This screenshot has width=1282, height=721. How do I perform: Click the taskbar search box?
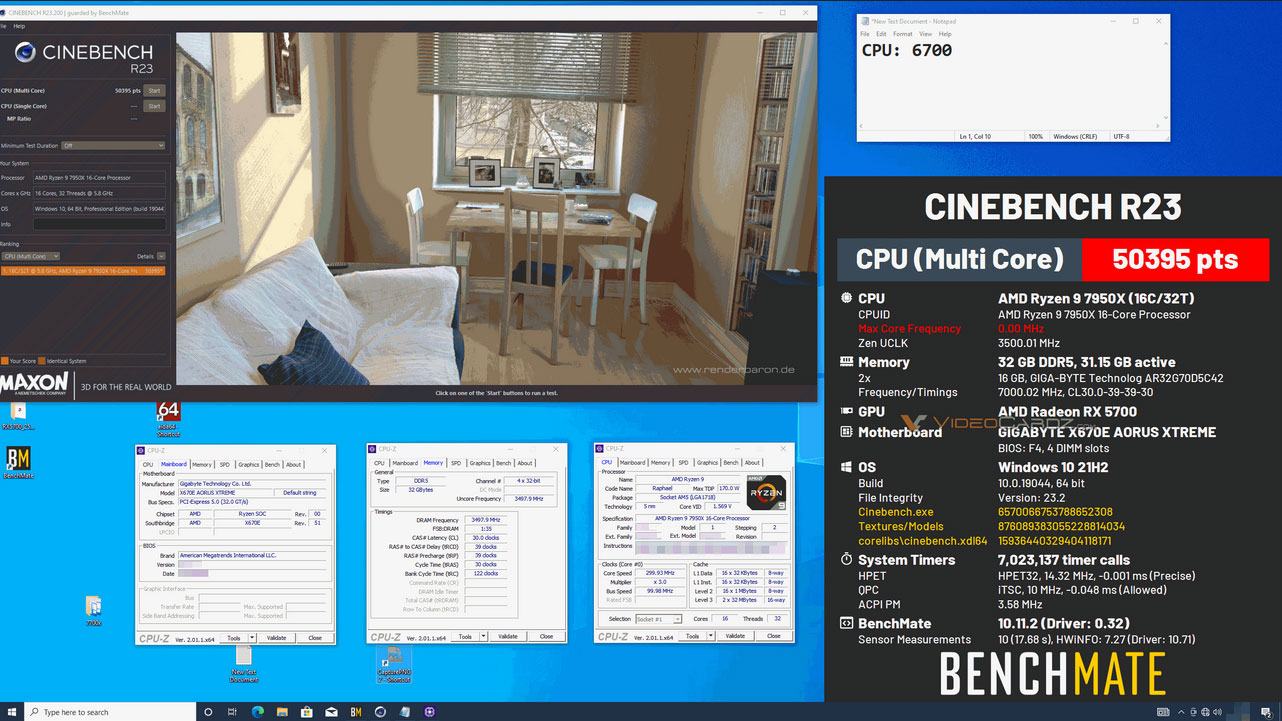tap(112, 712)
